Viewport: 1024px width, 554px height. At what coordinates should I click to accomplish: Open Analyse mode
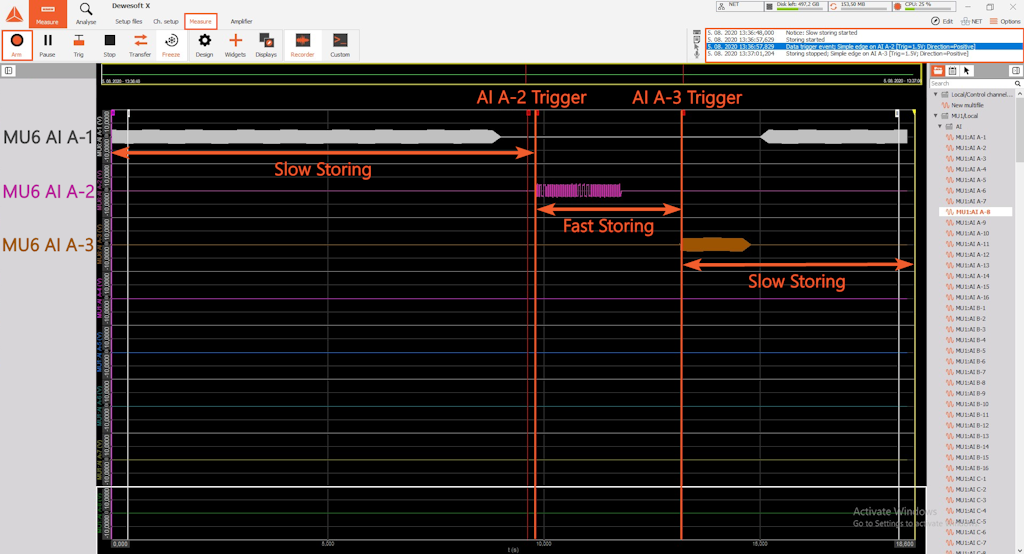pos(86,14)
